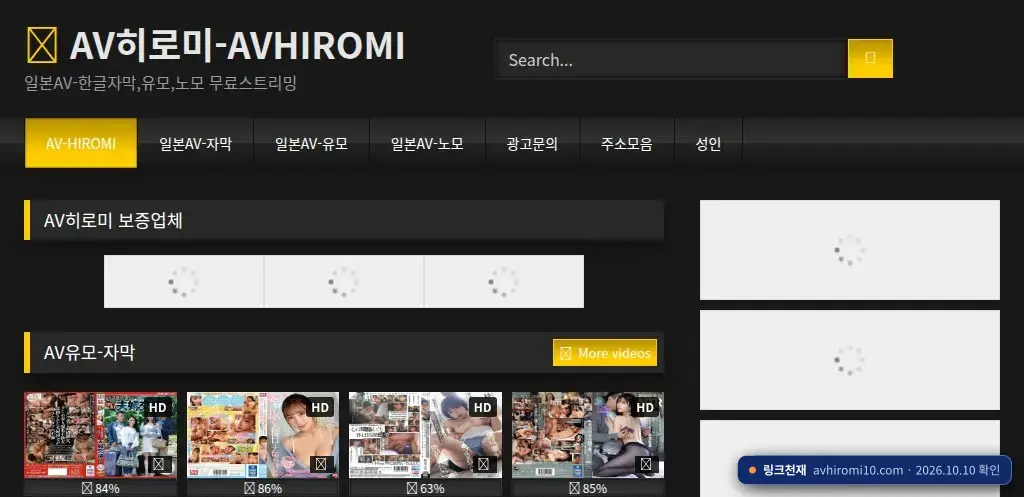This screenshot has width=1024, height=497.
Task: Focus the Search... input field
Action: [671, 59]
